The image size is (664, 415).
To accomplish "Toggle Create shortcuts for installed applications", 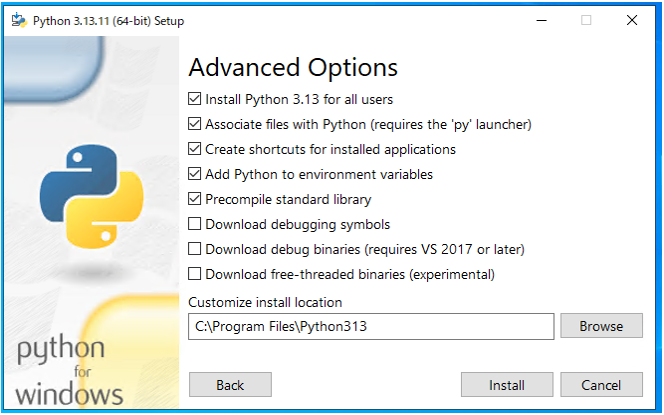I will (195, 149).
